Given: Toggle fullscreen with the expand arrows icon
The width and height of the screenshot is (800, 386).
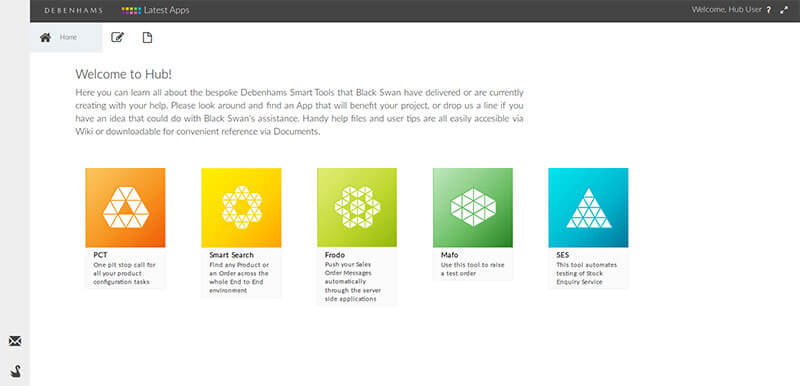Looking at the screenshot, I should [x=784, y=10].
